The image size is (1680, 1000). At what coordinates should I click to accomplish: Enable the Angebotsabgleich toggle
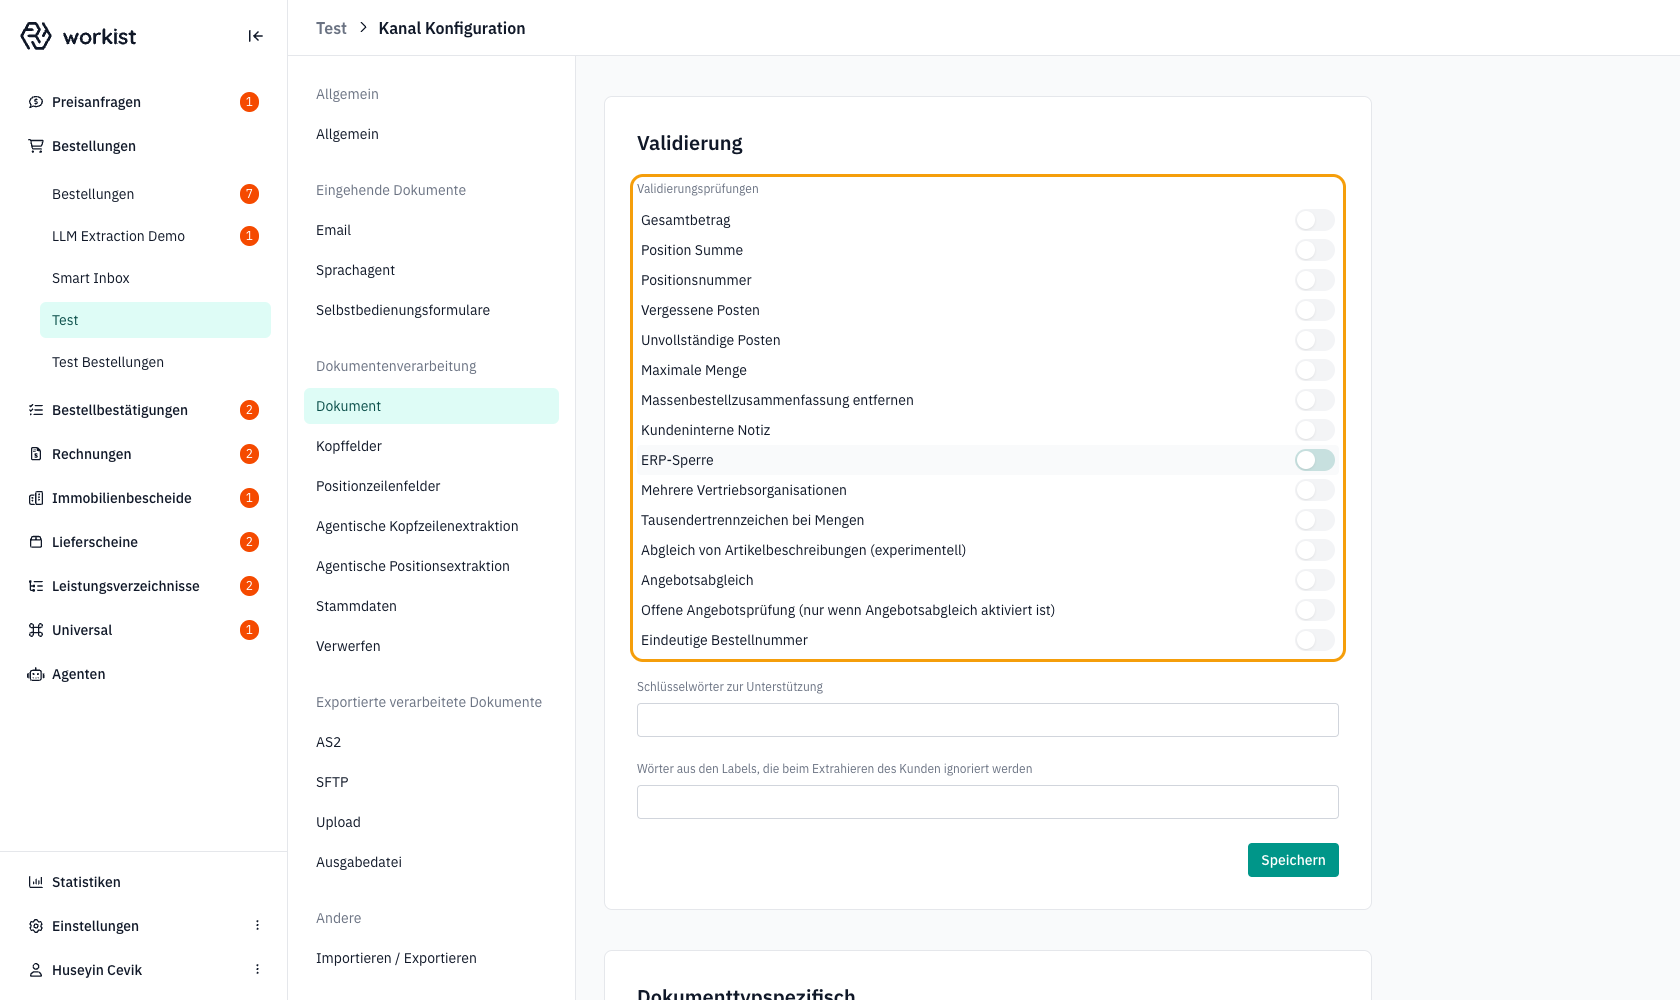1315,580
